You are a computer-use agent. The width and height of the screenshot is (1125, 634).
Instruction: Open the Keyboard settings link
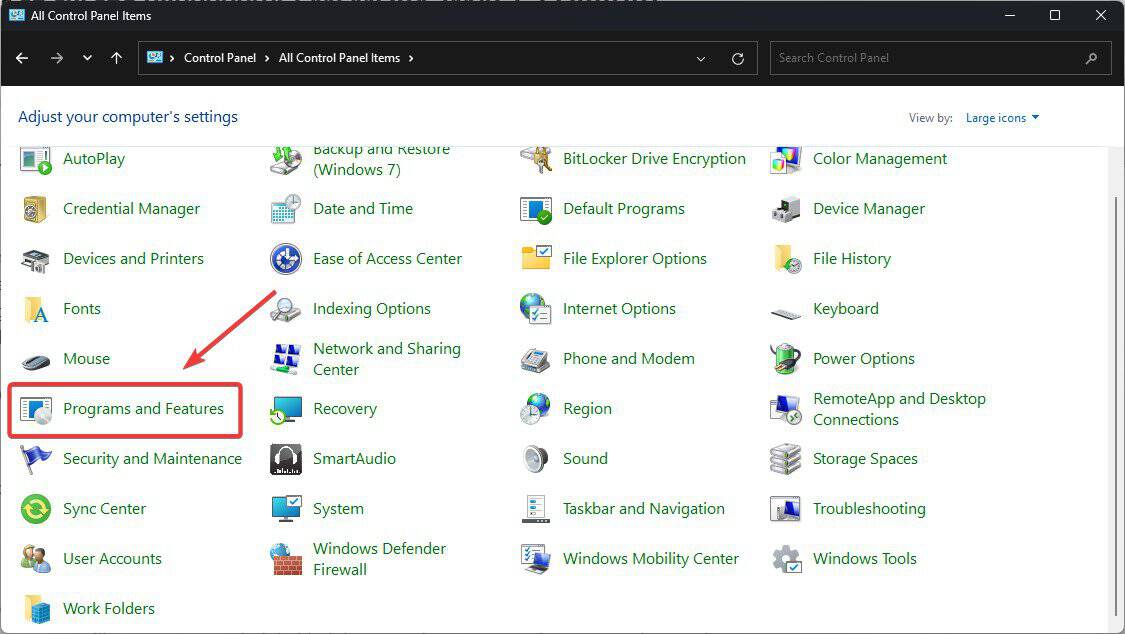845,309
